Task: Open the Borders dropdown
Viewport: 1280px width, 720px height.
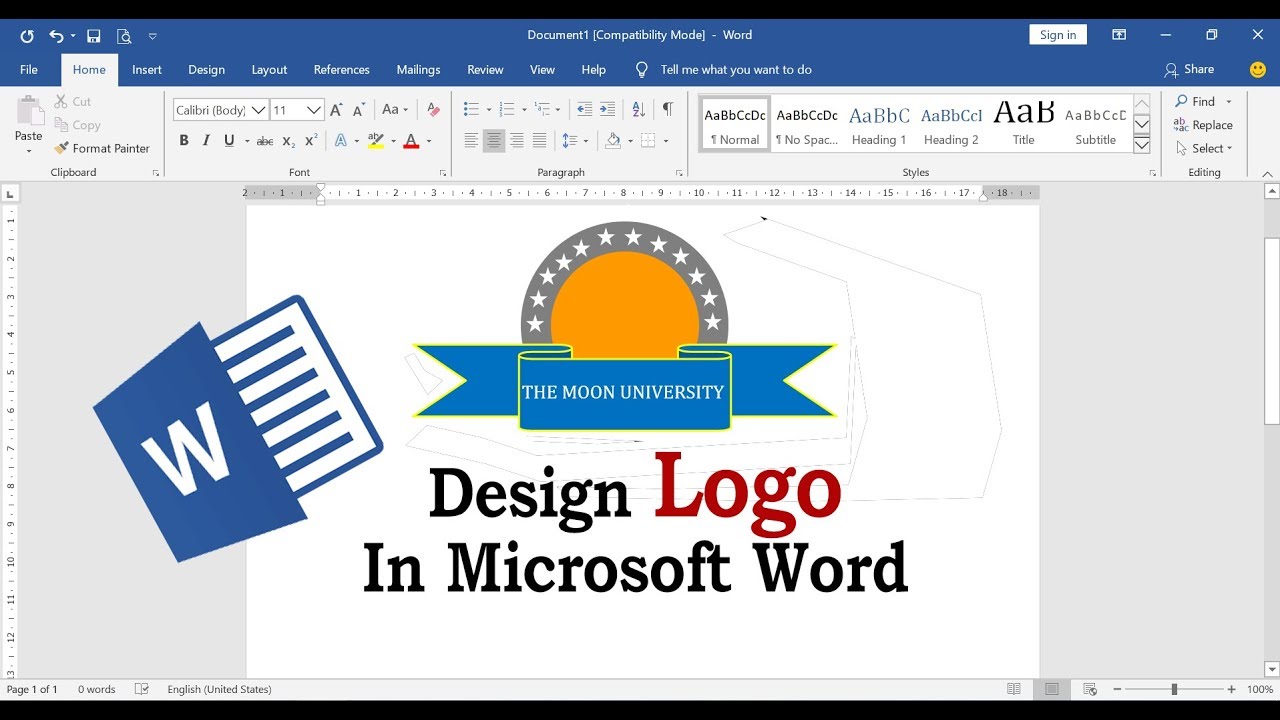Action: pos(666,141)
